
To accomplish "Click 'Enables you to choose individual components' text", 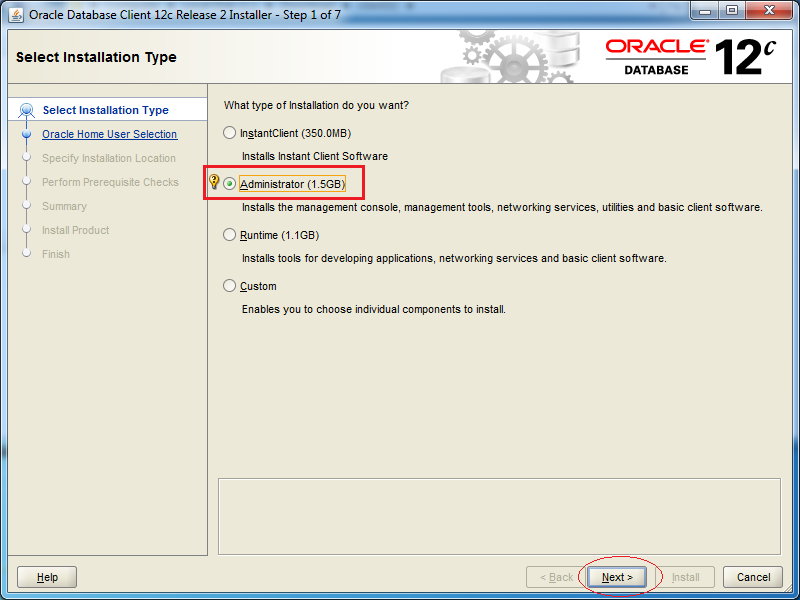I will click(373, 309).
